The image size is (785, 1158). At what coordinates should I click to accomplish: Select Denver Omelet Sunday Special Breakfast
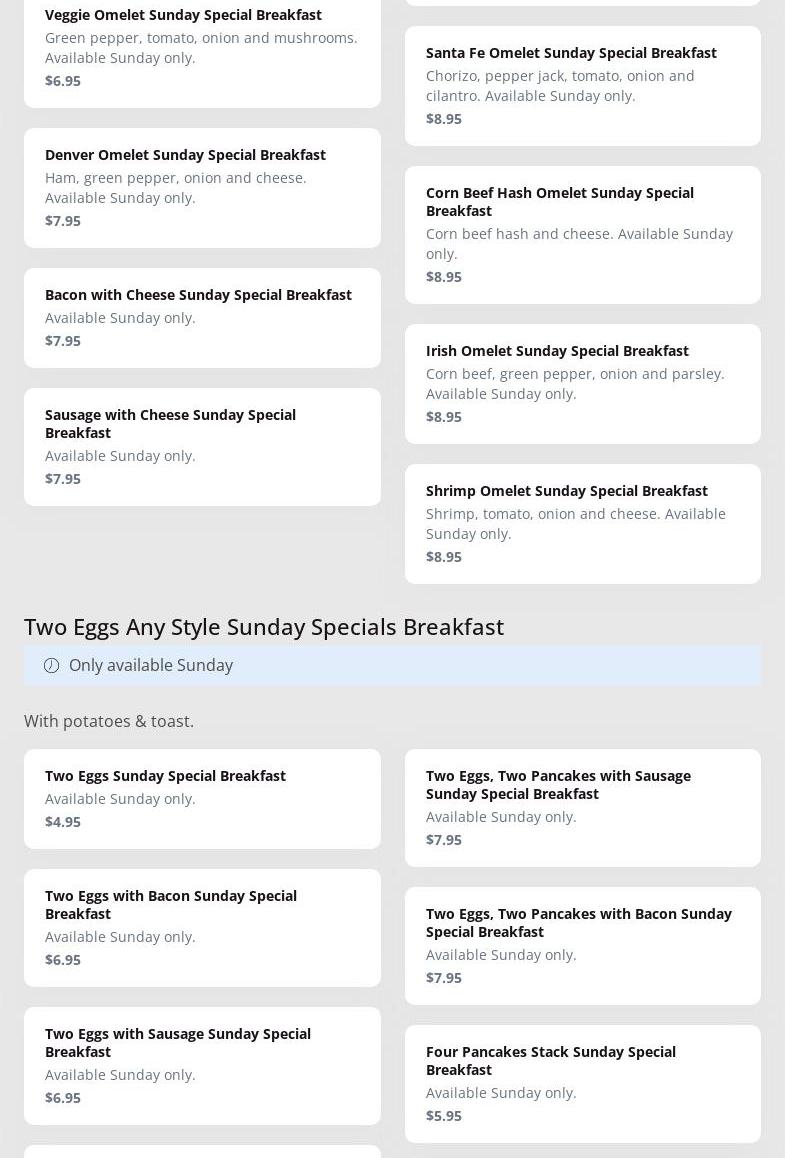pyautogui.click(x=185, y=155)
